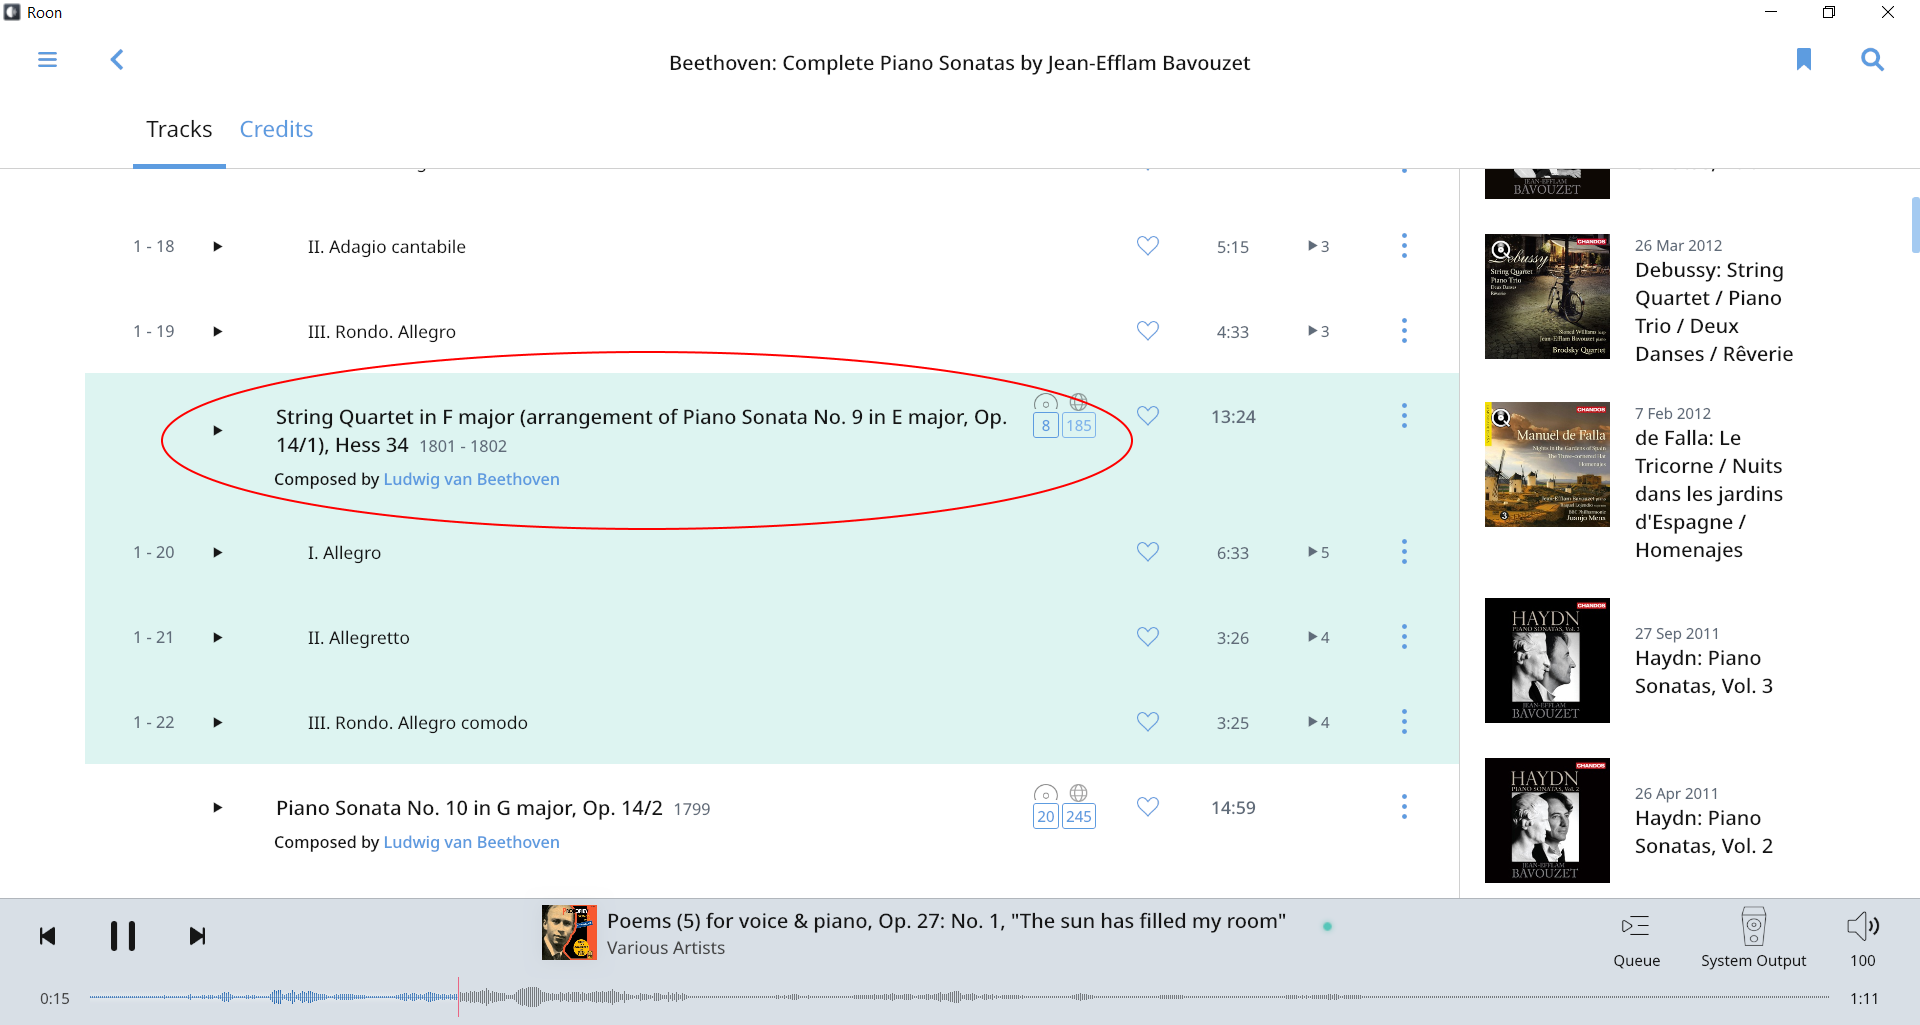The height and width of the screenshot is (1025, 1920).
Task: Play Piano Sonata No. 10 in G major
Action: pyautogui.click(x=217, y=808)
